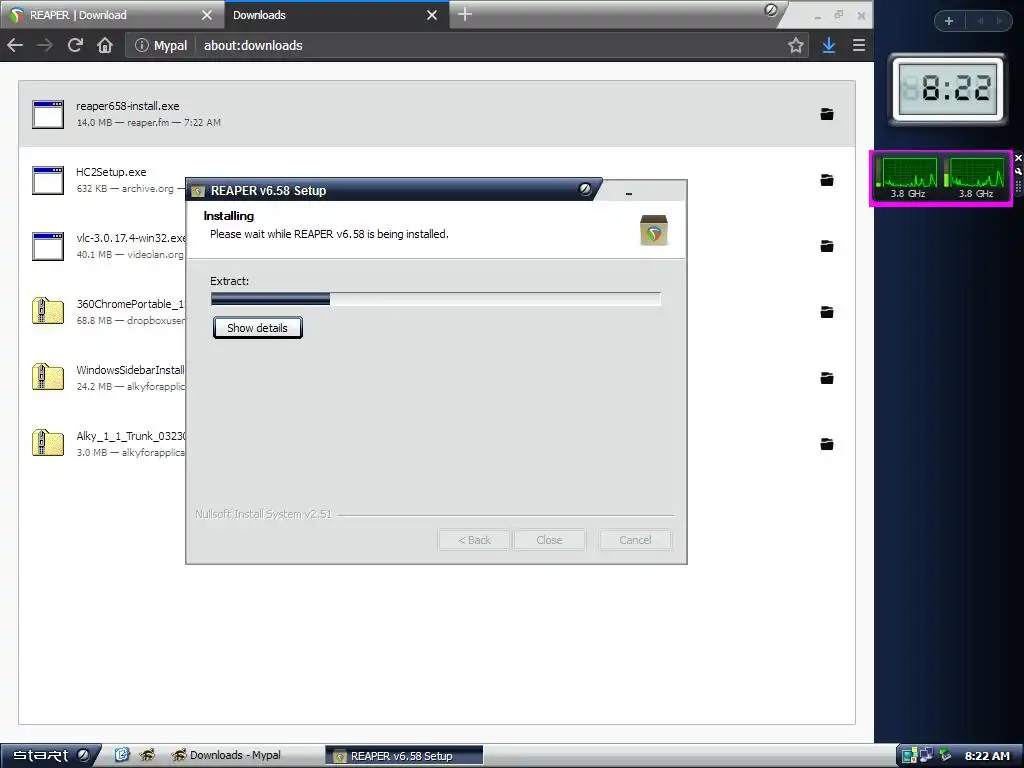Open CPU gadget settings wrench icon
This screenshot has height=768, width=1024.
click(x=1018, y=171)
